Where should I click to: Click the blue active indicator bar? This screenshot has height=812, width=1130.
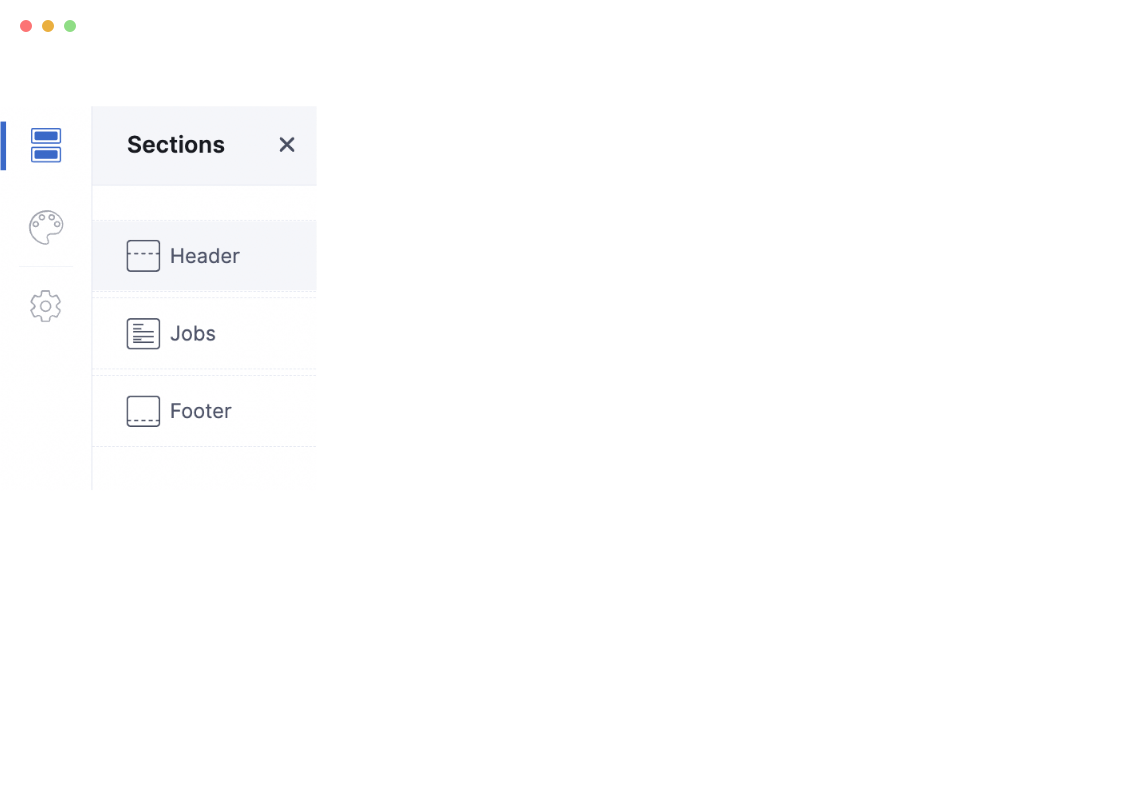tap(3, 145)
